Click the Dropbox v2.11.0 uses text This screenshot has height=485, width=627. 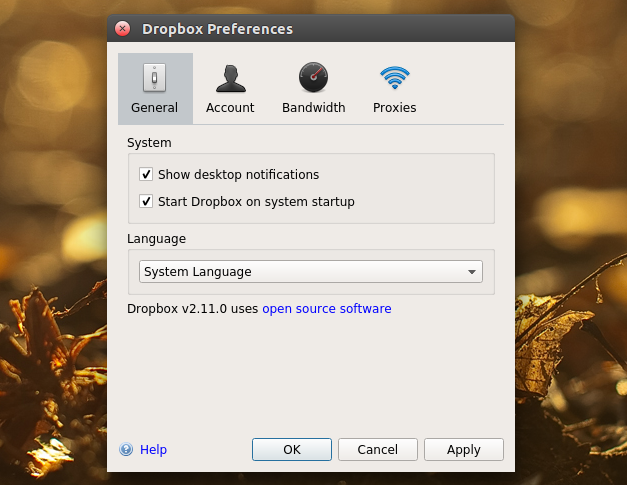(193, 309)
